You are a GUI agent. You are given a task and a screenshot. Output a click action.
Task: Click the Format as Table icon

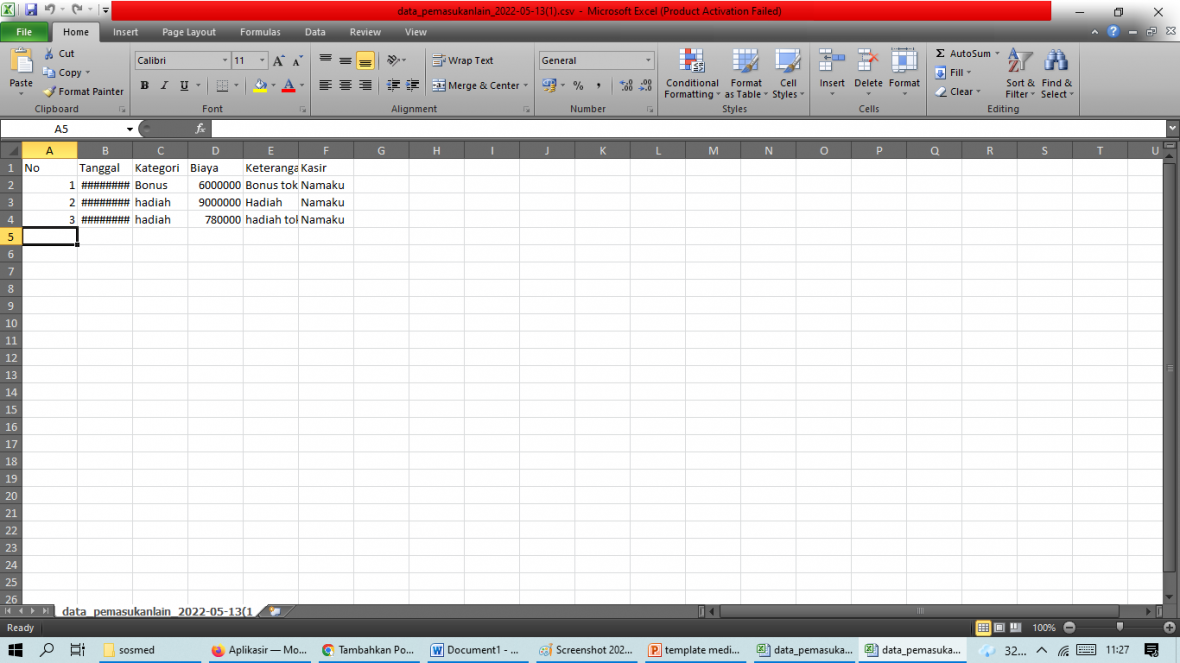pos(745,61)
